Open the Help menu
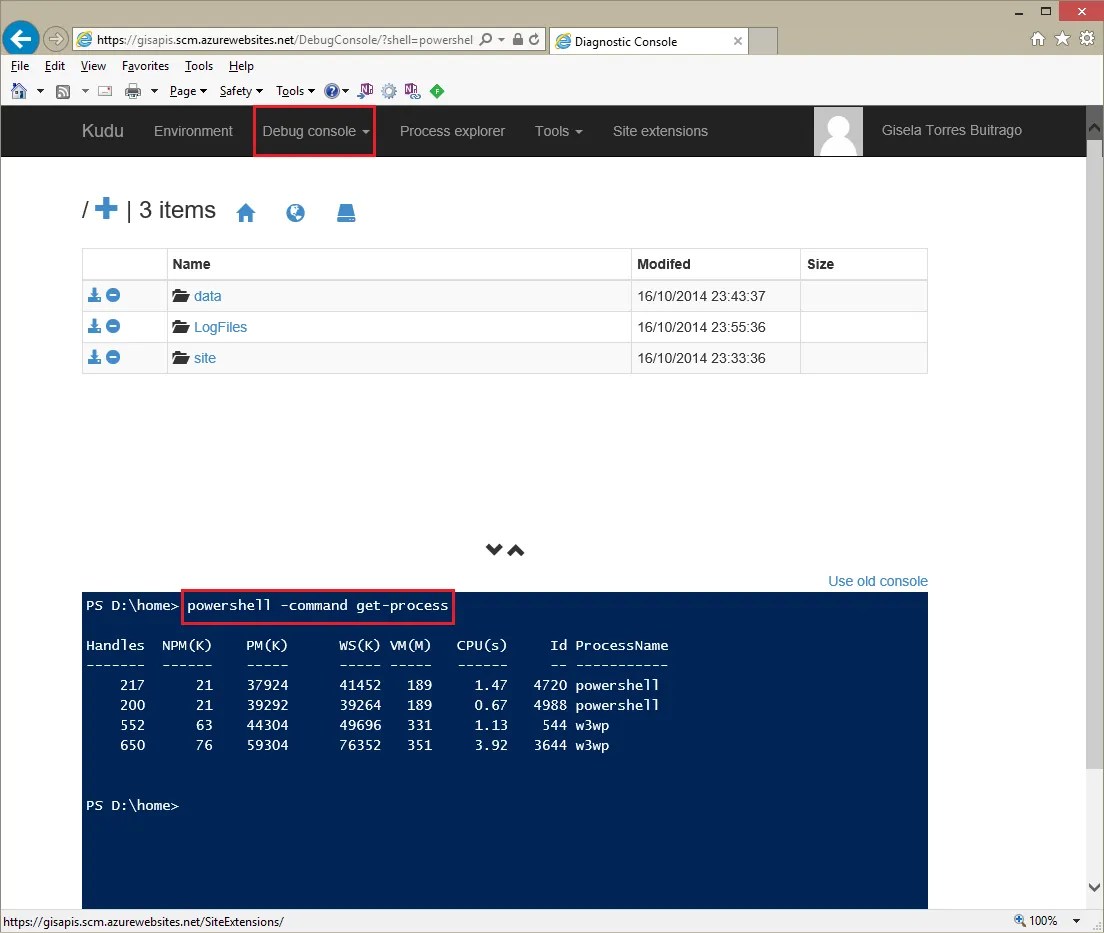1104x933 pixels. [241, 65]
